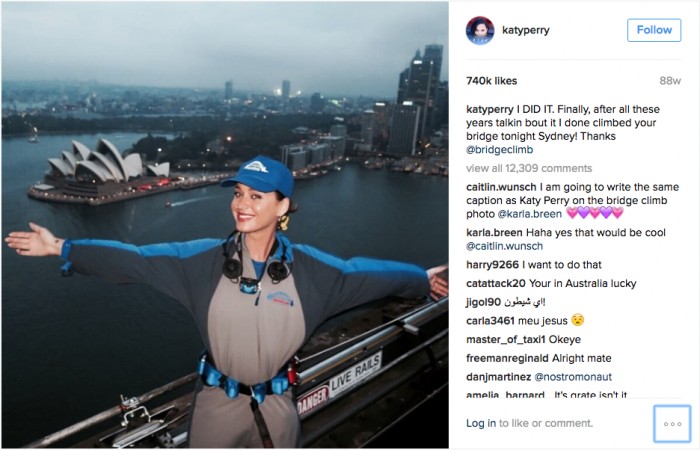Open the carla3461 commenter profile

tap(490, 321)
